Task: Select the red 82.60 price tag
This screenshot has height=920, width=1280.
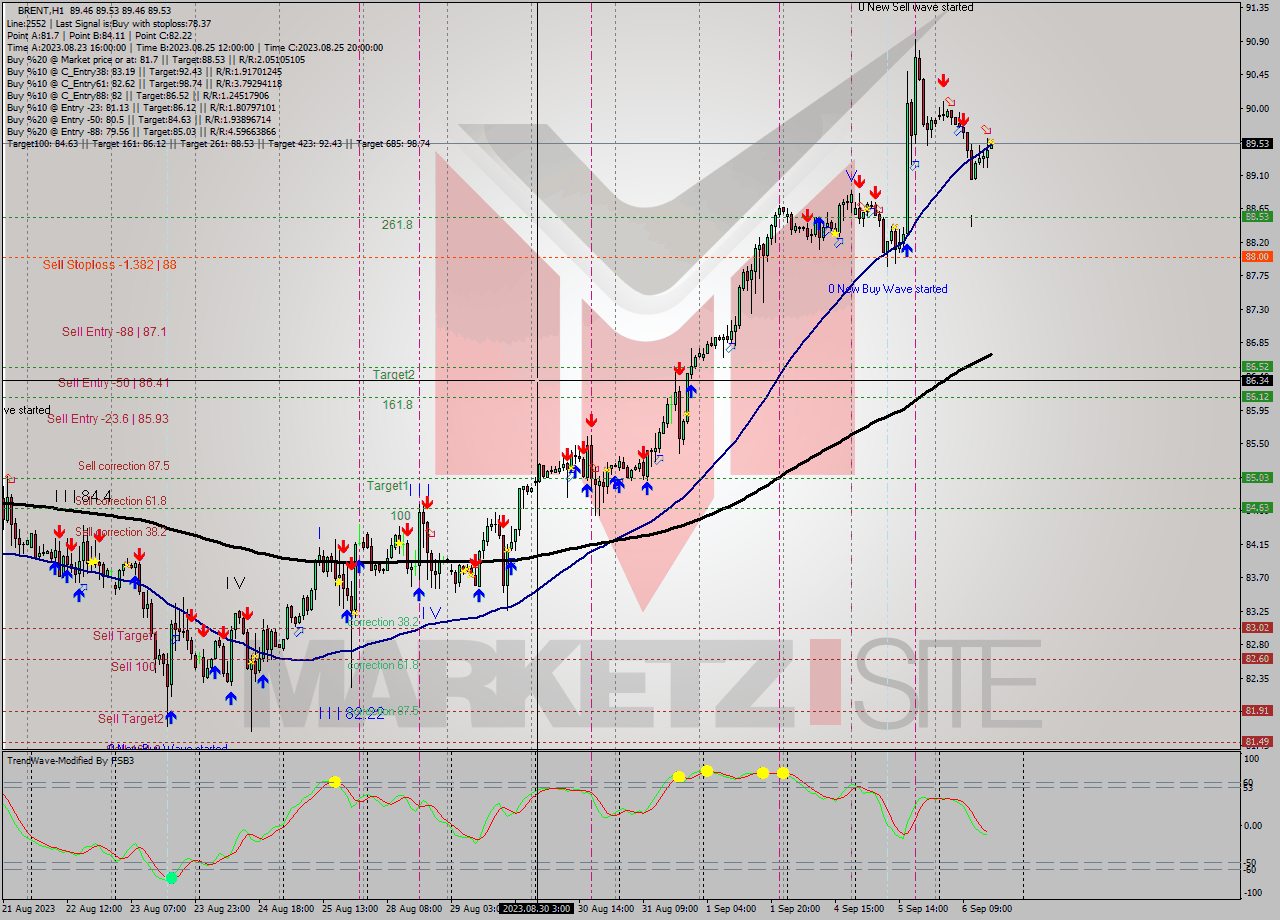Action: pyautogui.click(x=1257, y=659)
